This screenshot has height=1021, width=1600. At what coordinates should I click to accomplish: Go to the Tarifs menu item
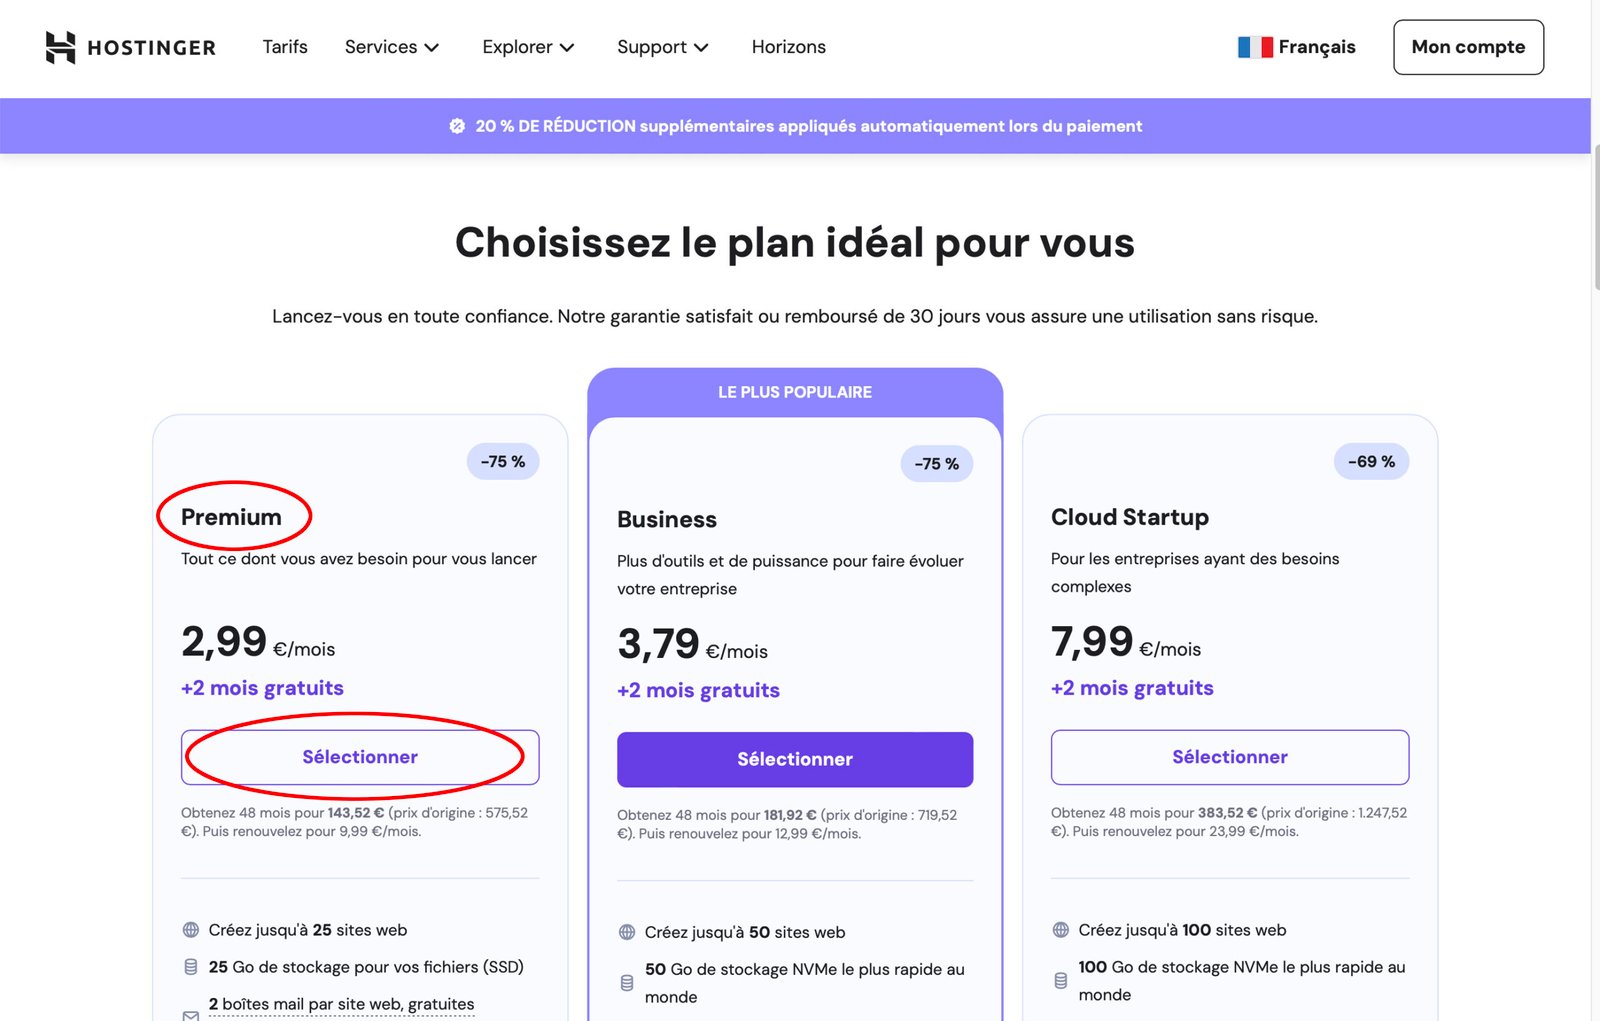284,46
